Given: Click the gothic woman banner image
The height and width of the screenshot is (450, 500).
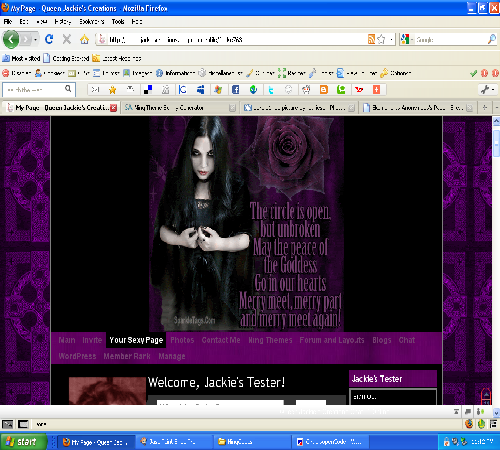Looking at the screenshot, I should point(246,224).
